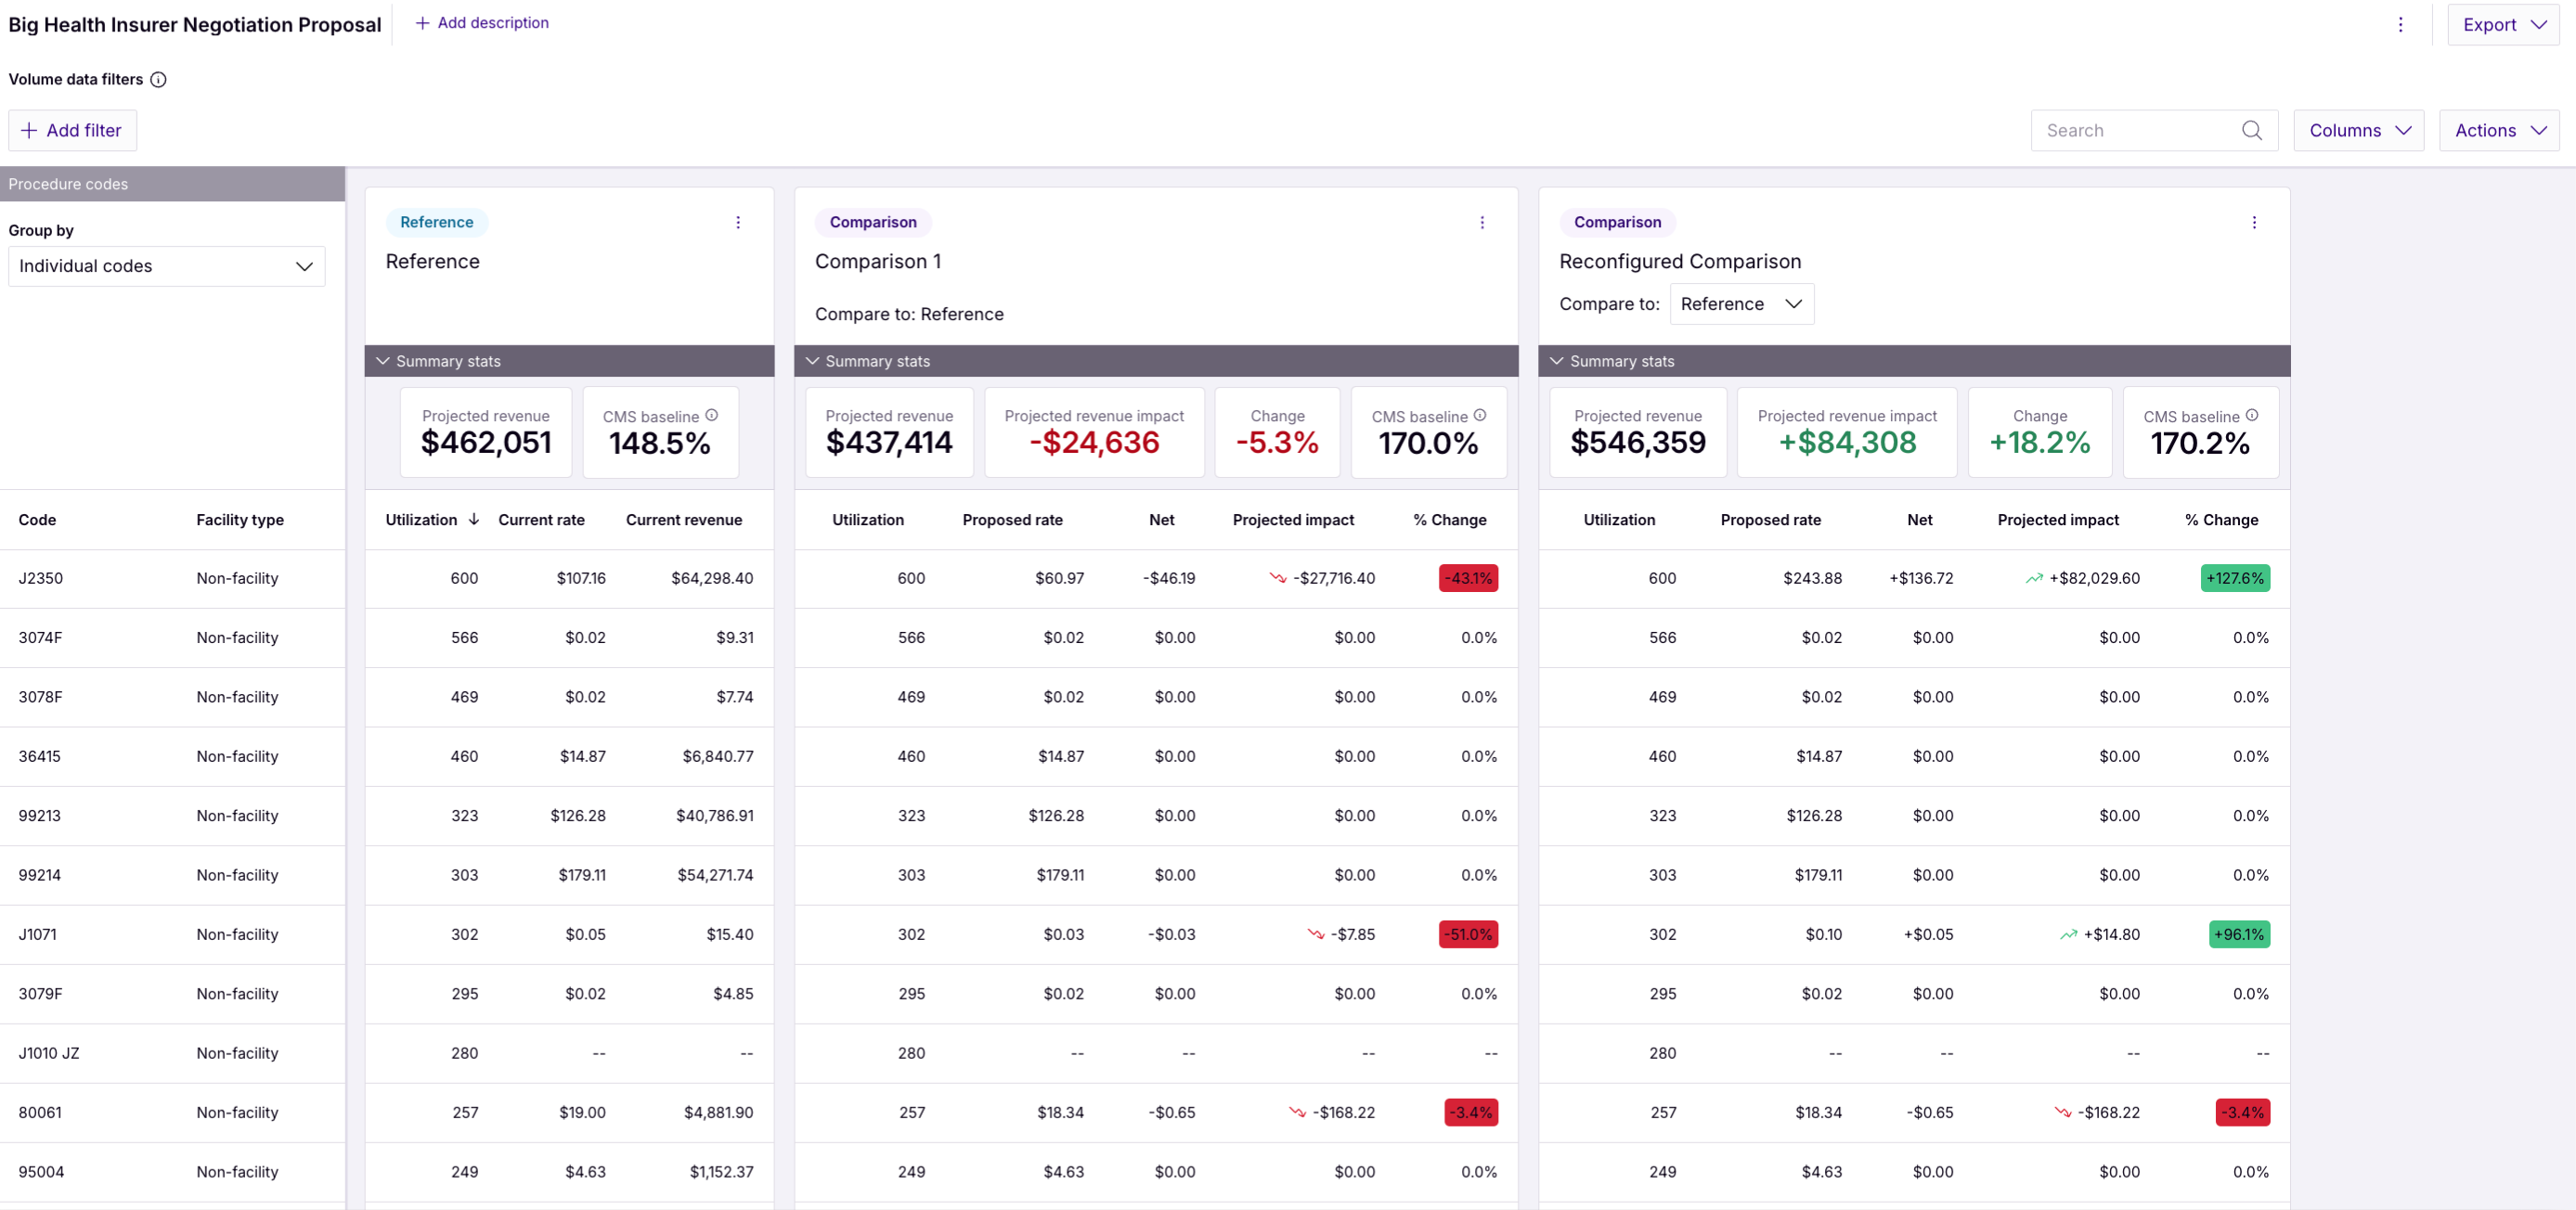Click Reconfigured Comparison CMS baseline info icon

click(2252, 415)
